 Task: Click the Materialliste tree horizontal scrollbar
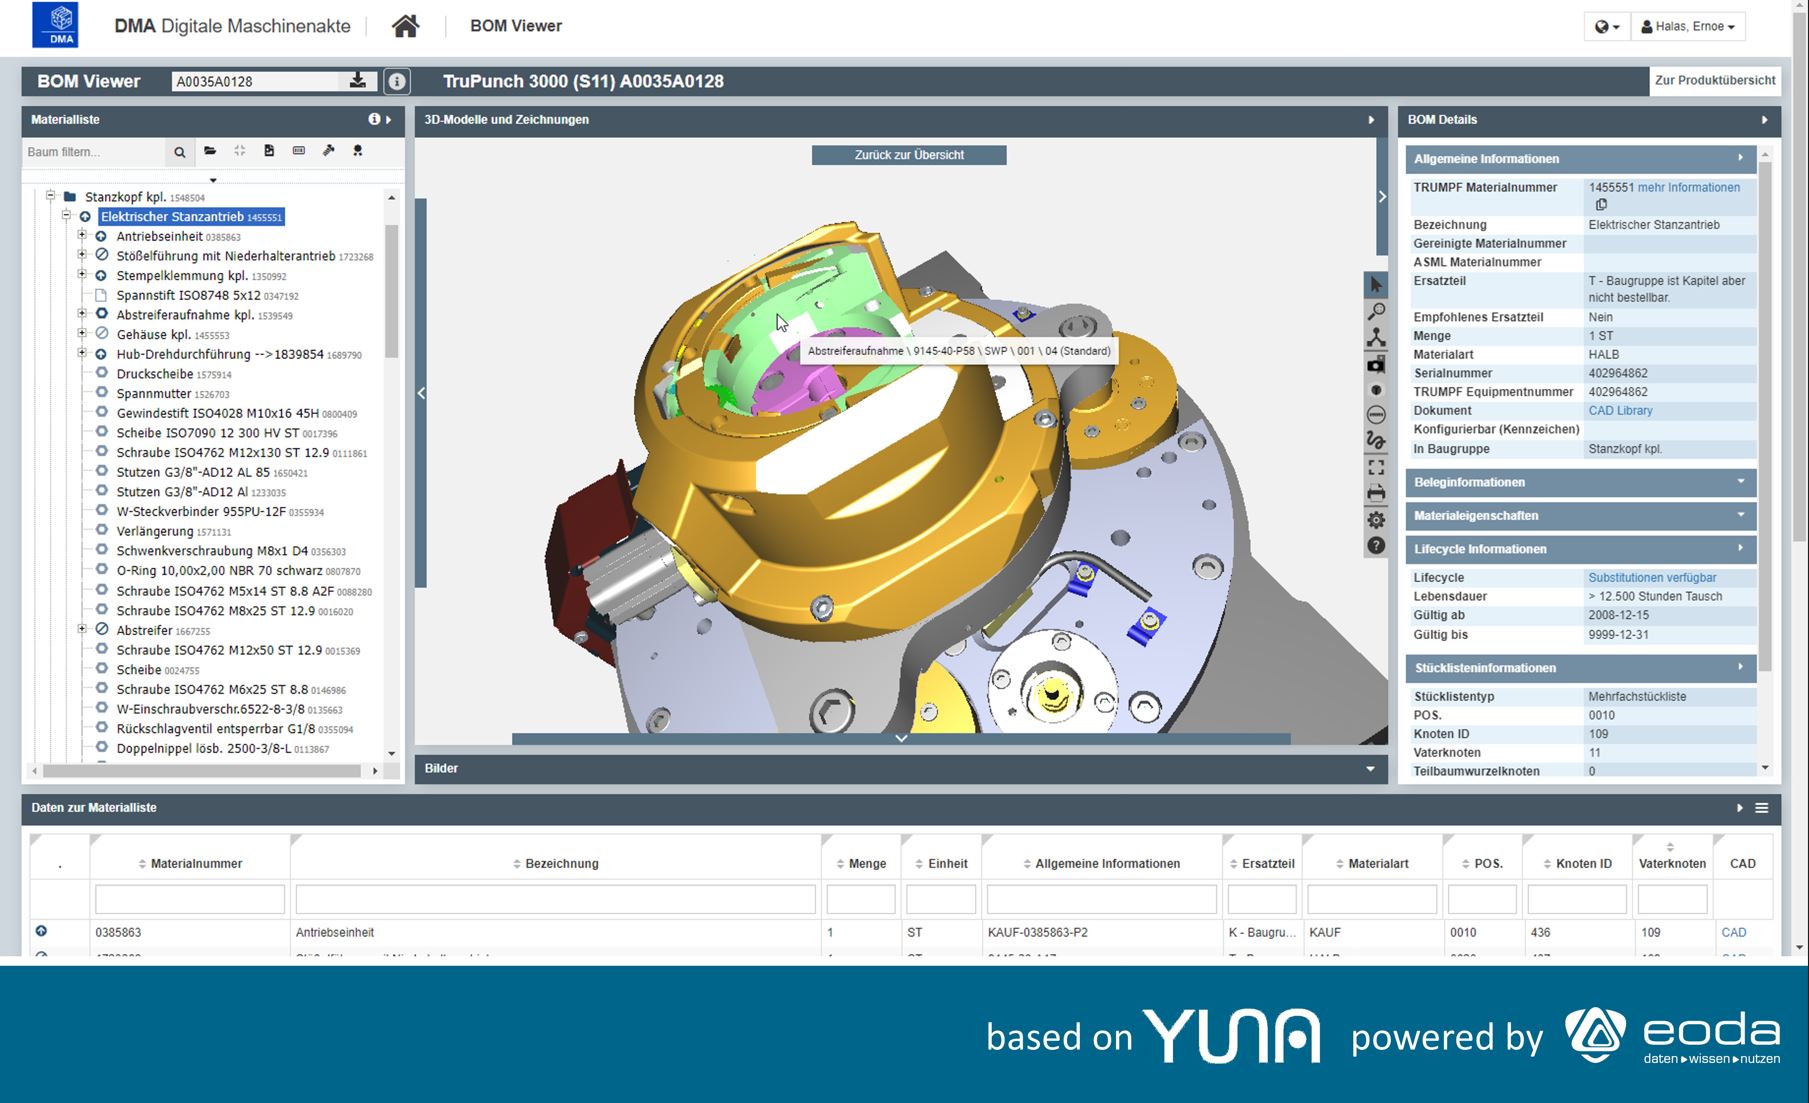[202, 771]
